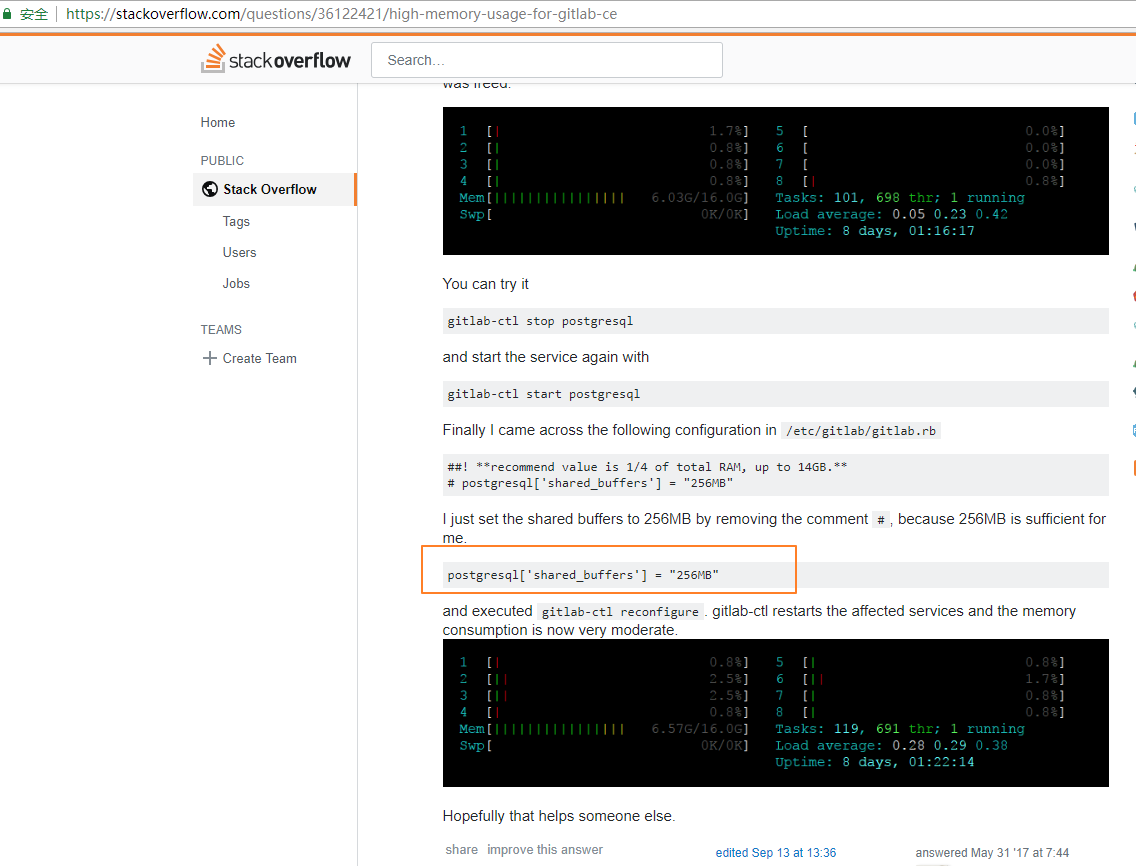1136x866 pixels.
Task: Collapse the PUBLIC section in the sidebar
Action: tap(222, 160)
